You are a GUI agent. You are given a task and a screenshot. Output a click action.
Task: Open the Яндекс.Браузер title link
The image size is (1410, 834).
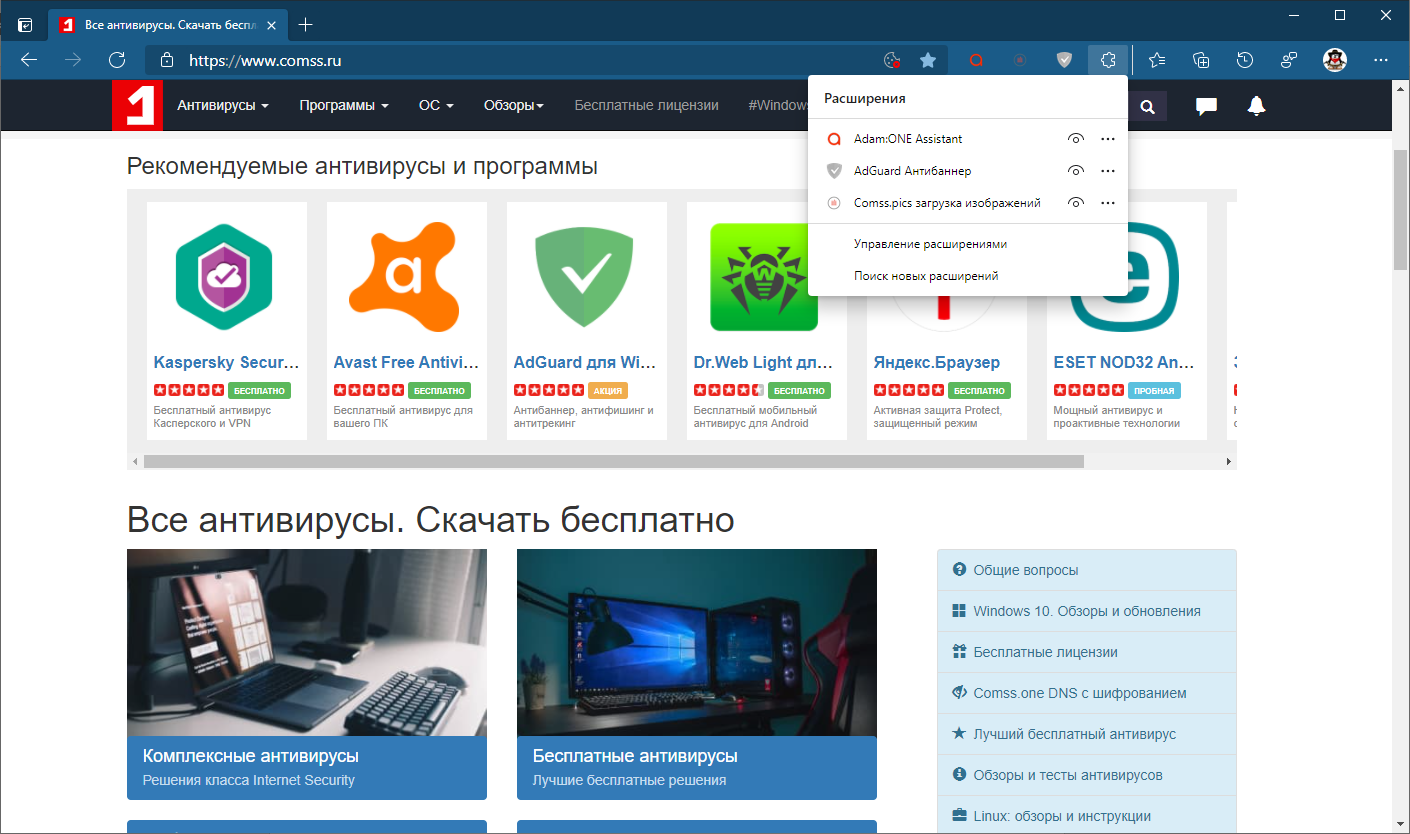tap(937, 362)
